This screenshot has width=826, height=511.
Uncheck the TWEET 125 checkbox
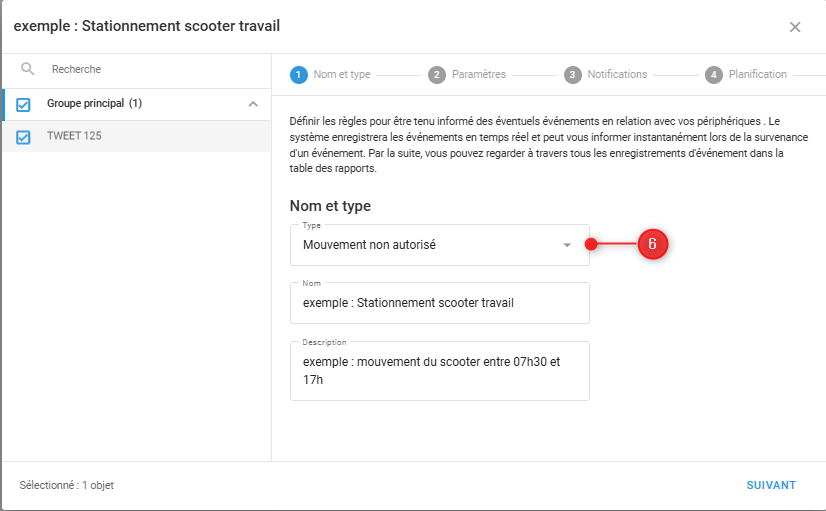[x=24, y=137]
